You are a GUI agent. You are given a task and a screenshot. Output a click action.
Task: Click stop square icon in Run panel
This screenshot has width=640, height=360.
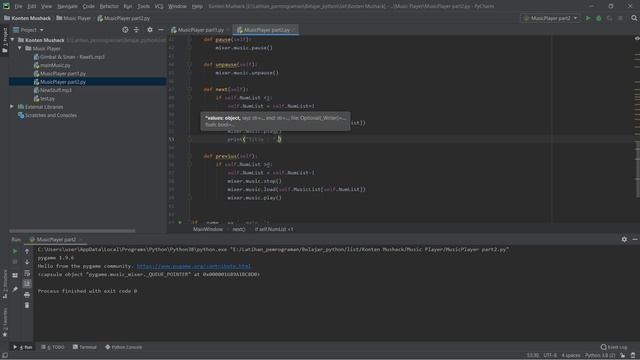point(15,262)
